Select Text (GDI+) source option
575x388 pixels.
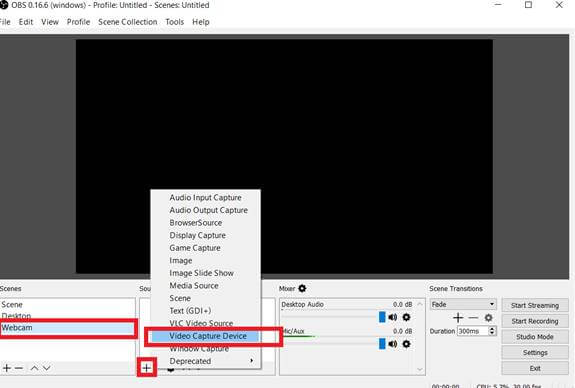[x=205, y=311]
